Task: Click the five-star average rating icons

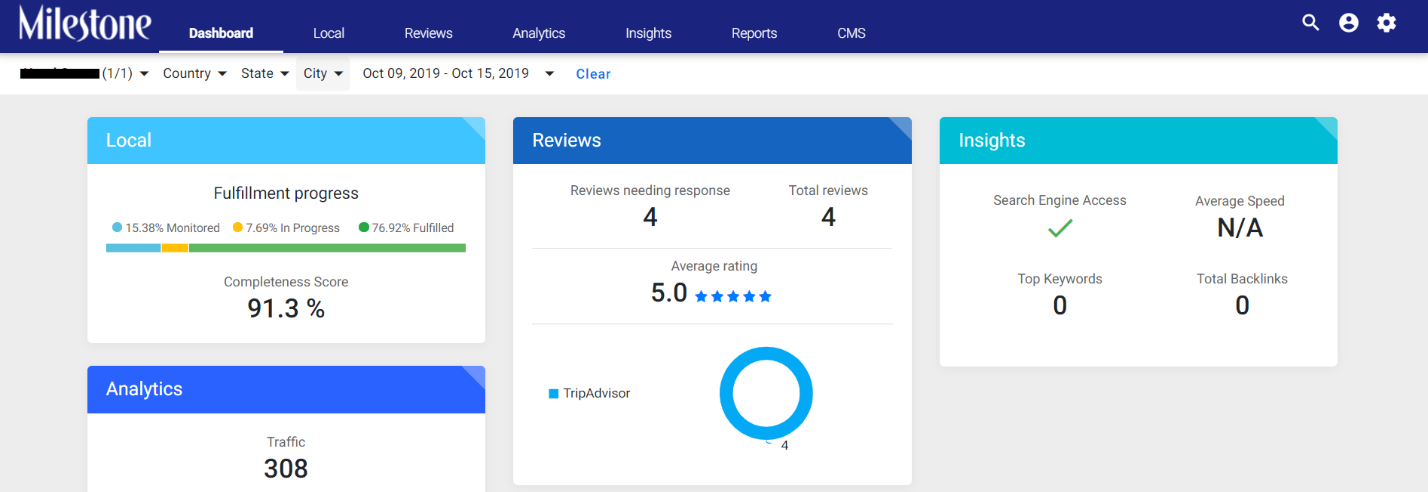Action: coord(733,296)
